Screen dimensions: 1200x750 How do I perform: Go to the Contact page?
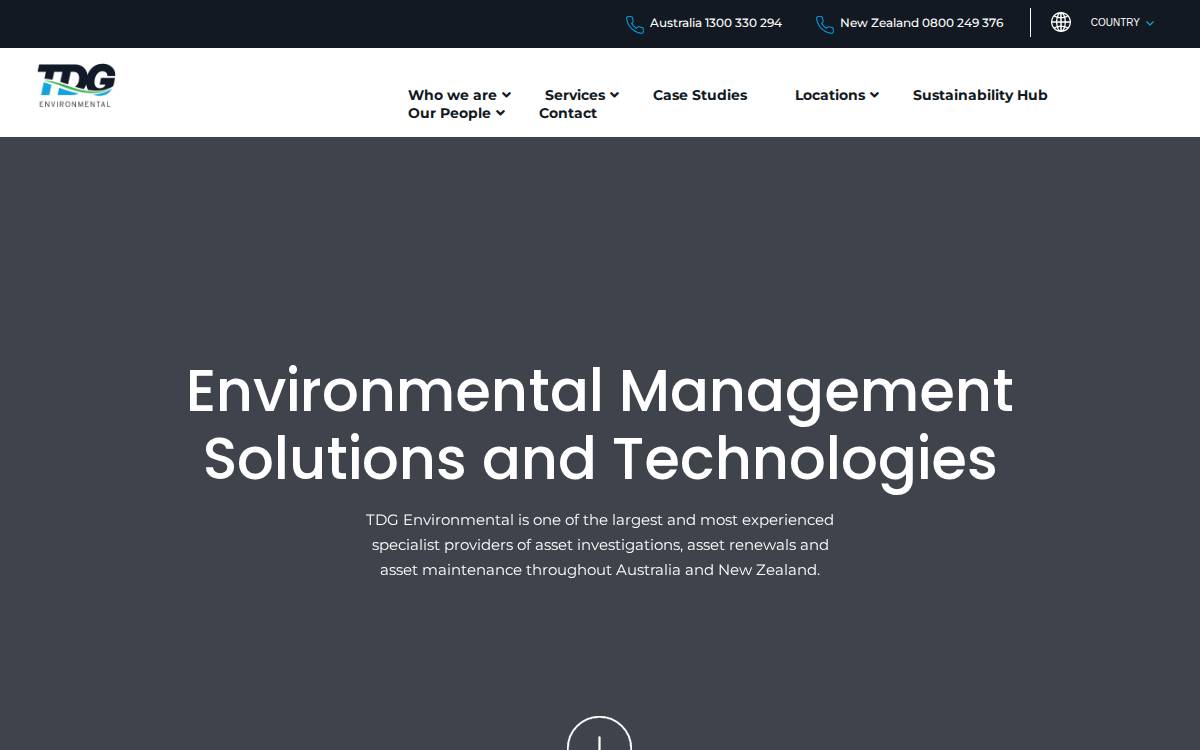coord(568,113)
